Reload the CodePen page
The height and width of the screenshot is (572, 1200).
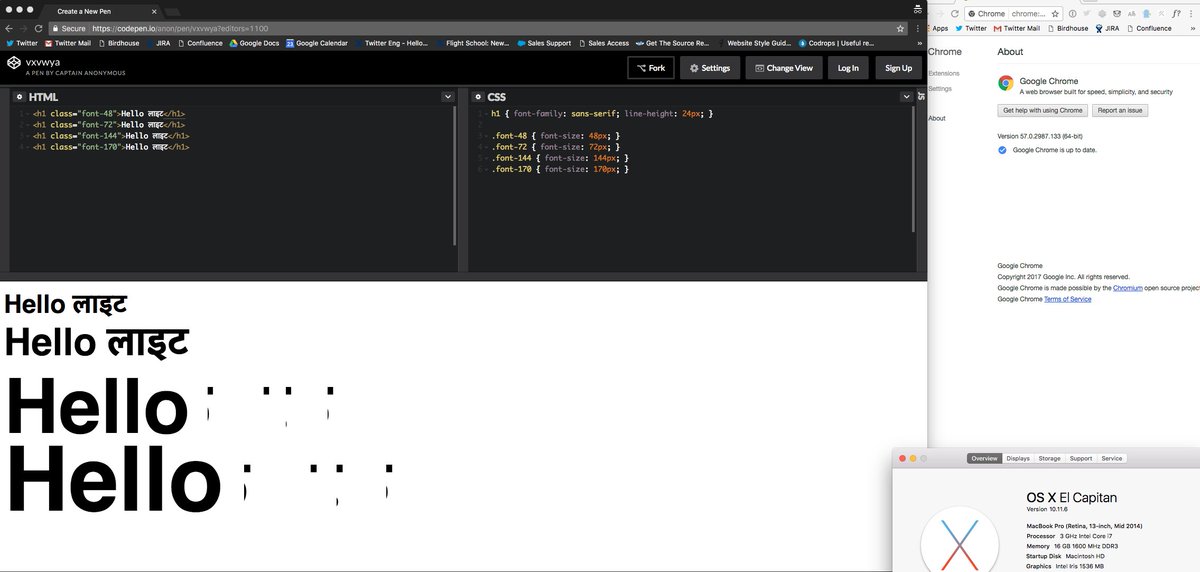[38, 28]
